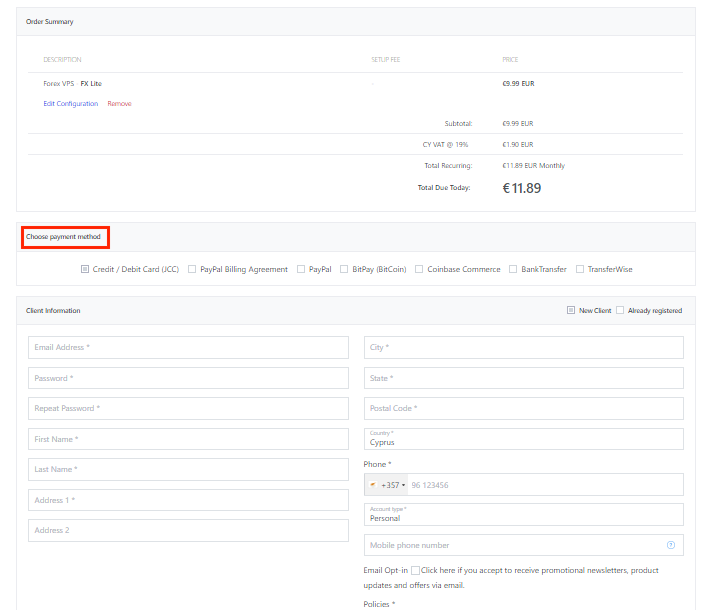709x610 pixels.
Task: Click the Client Information heading
Action: point(53,310)
